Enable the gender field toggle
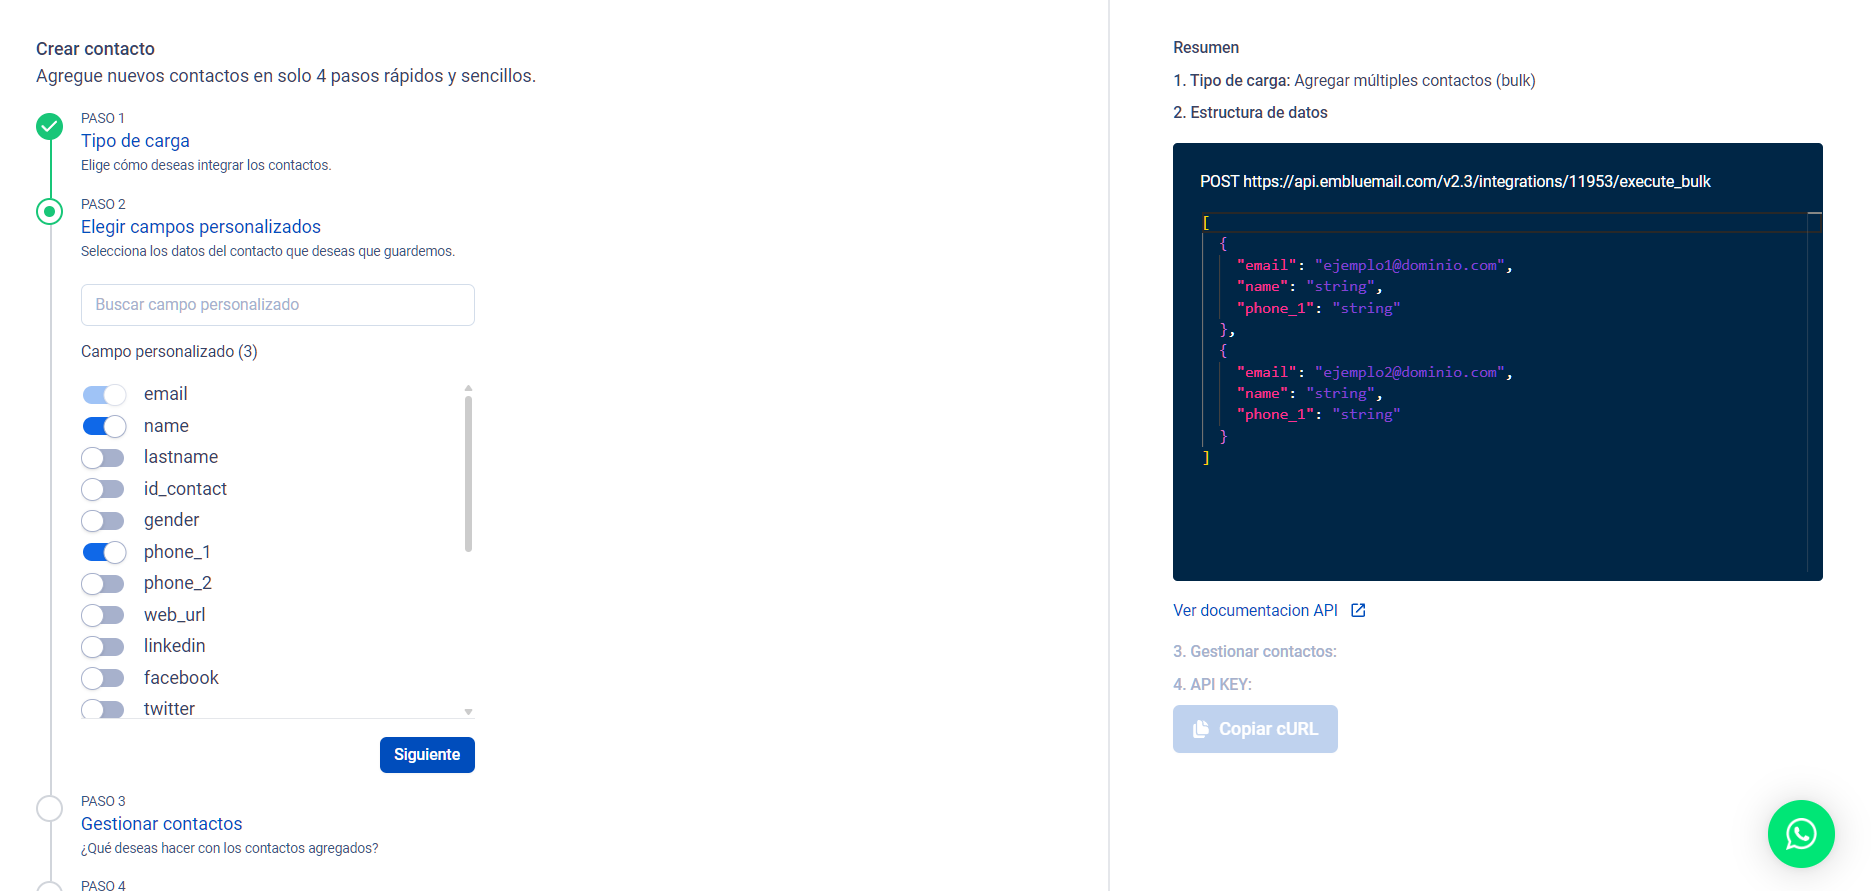Viewport: 1872px width, 891px height. tap(104, 521)
